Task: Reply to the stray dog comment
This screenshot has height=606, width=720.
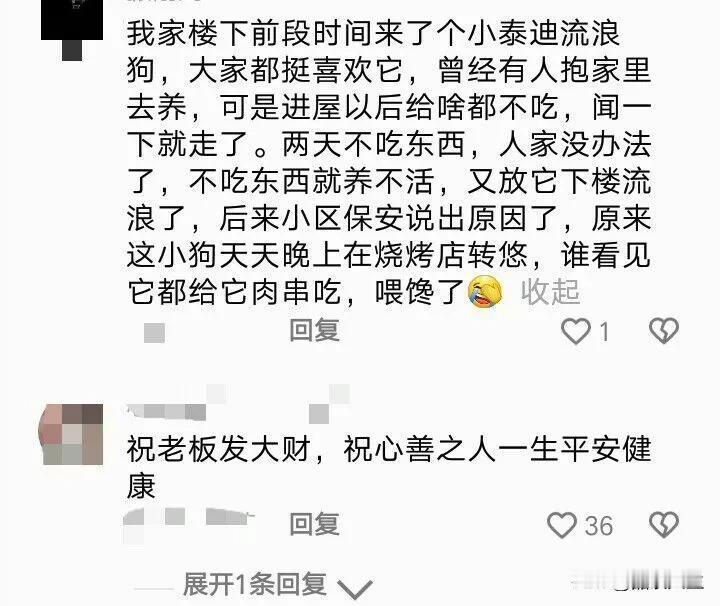Action: tap(315, 330)
